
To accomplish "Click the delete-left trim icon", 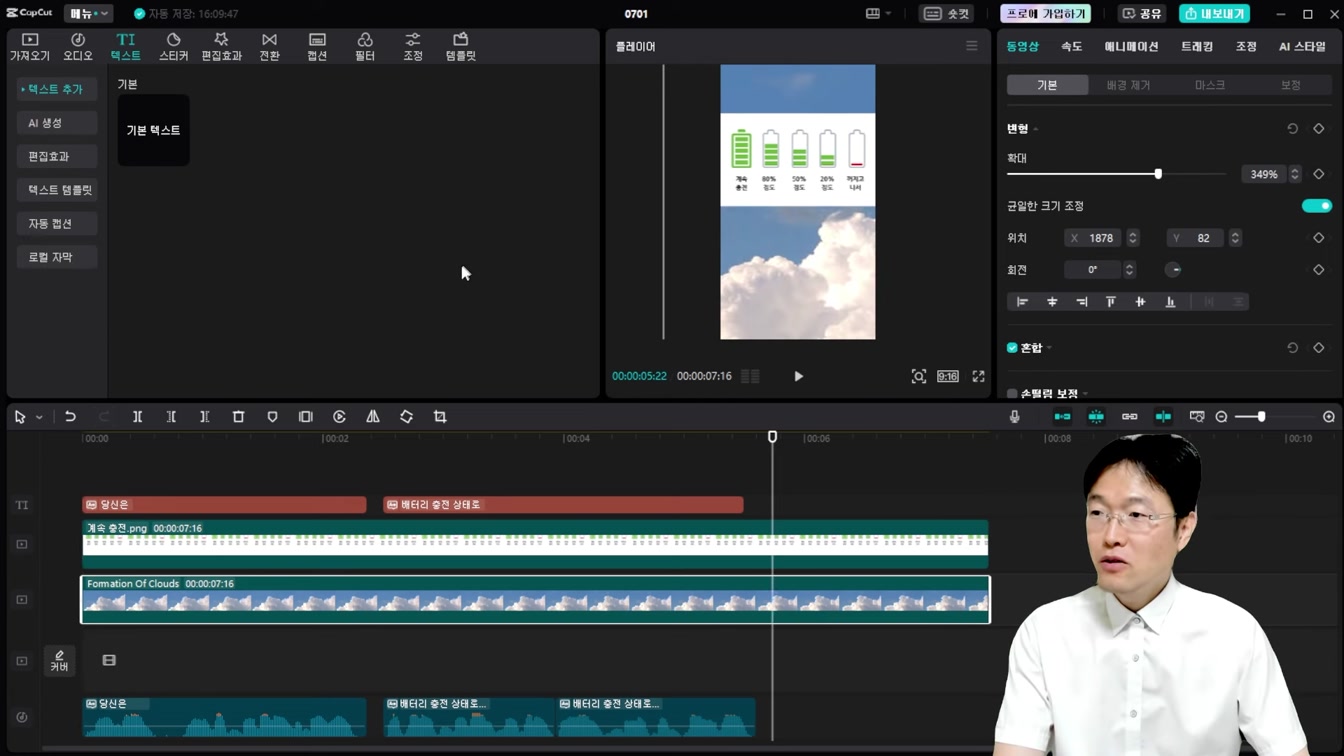I will coord(171,417).
